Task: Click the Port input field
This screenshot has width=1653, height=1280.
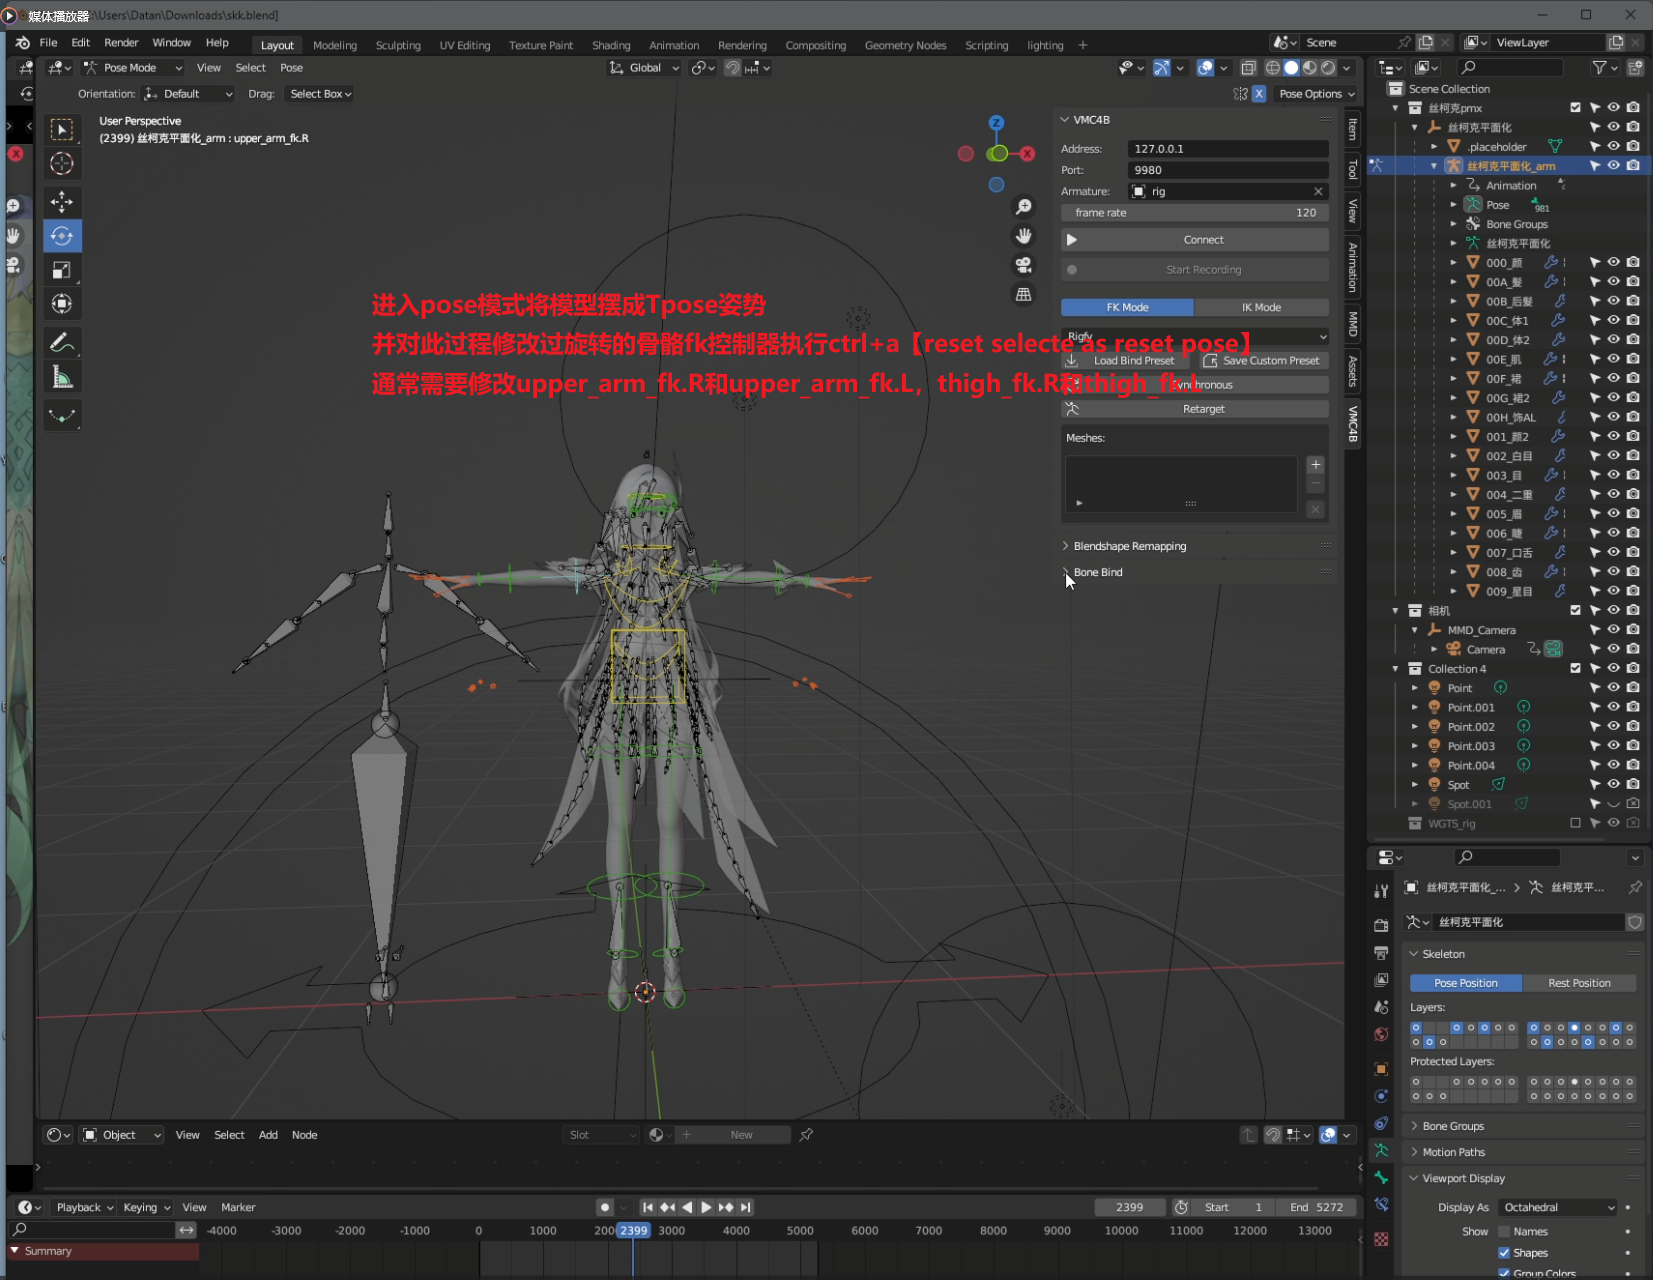Action: tap(1227, 170)
